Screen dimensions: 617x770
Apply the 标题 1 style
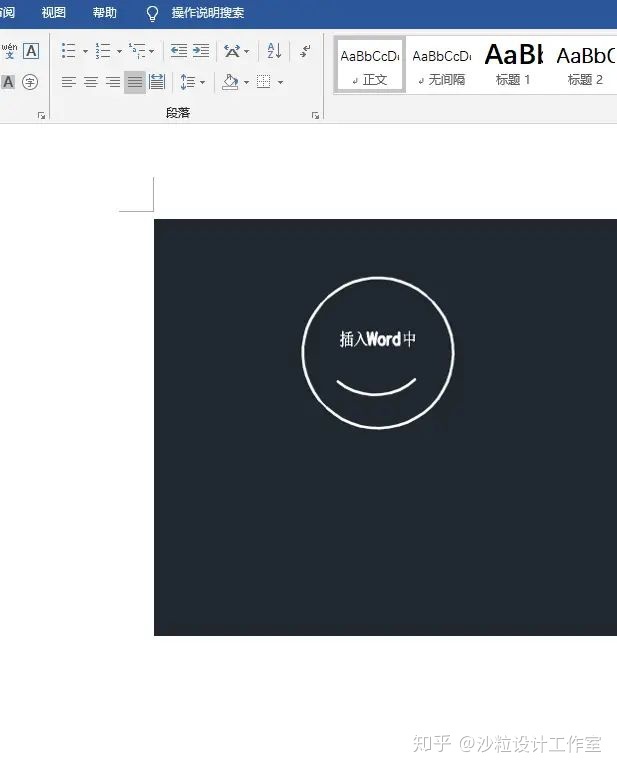[513, 64]
